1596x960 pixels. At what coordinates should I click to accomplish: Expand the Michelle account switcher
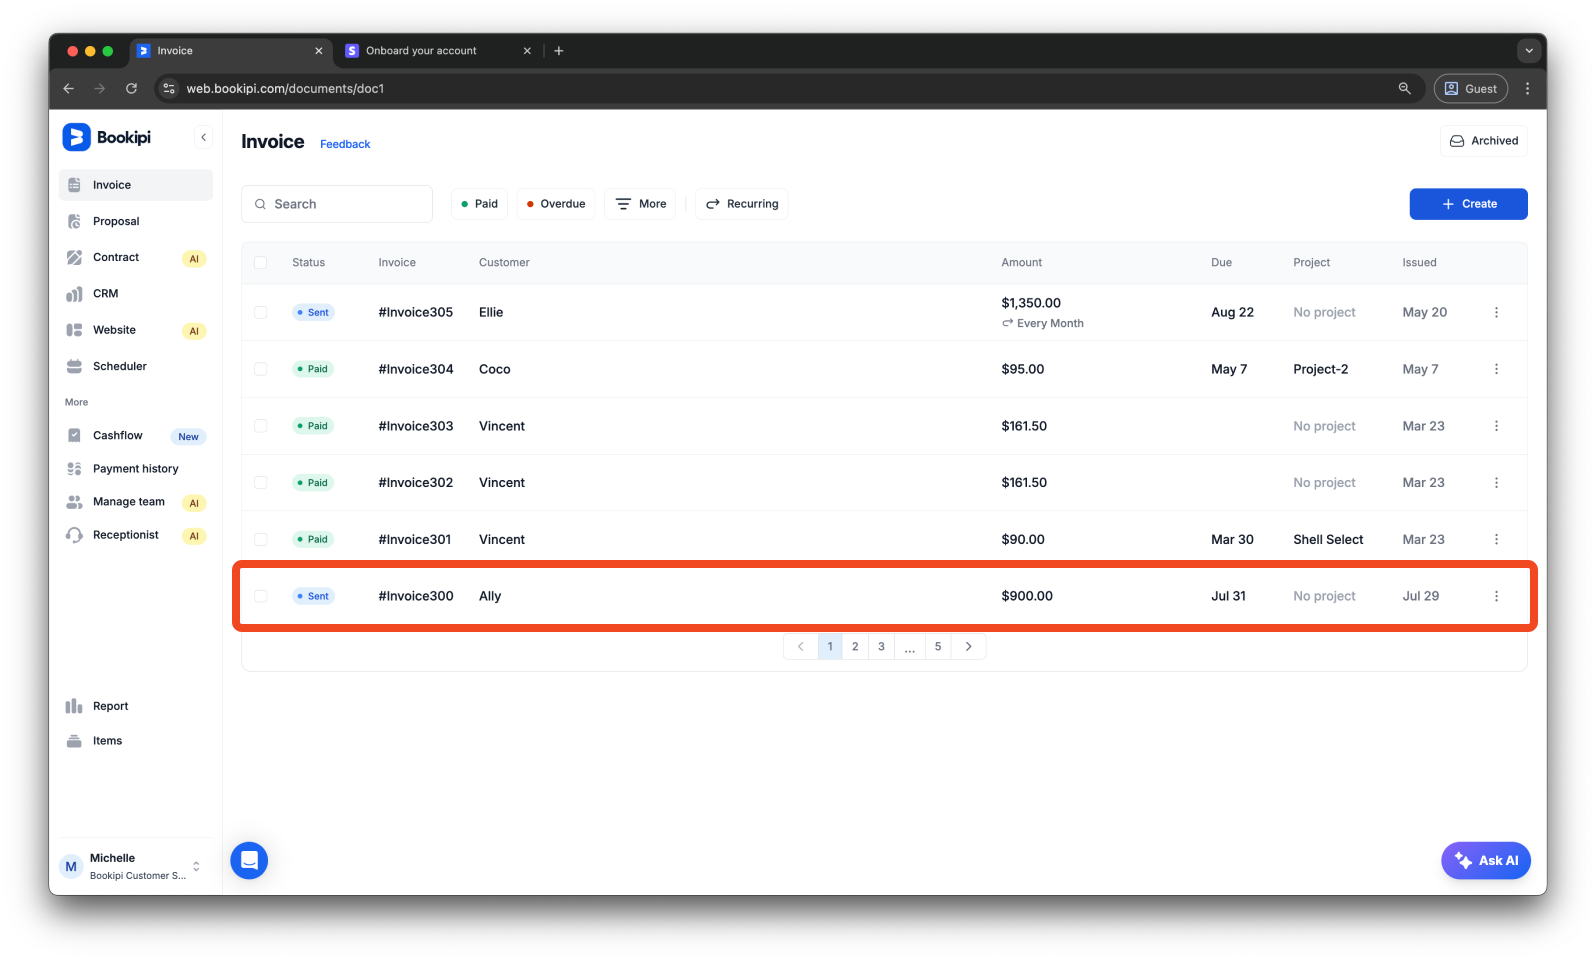click(x=196, y=866)
